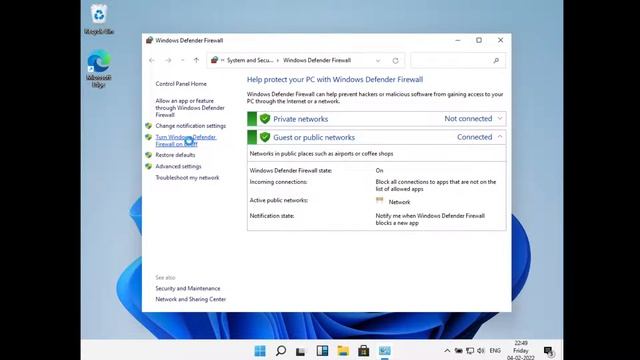Click the Back navigation arrow

click(152, 60)
